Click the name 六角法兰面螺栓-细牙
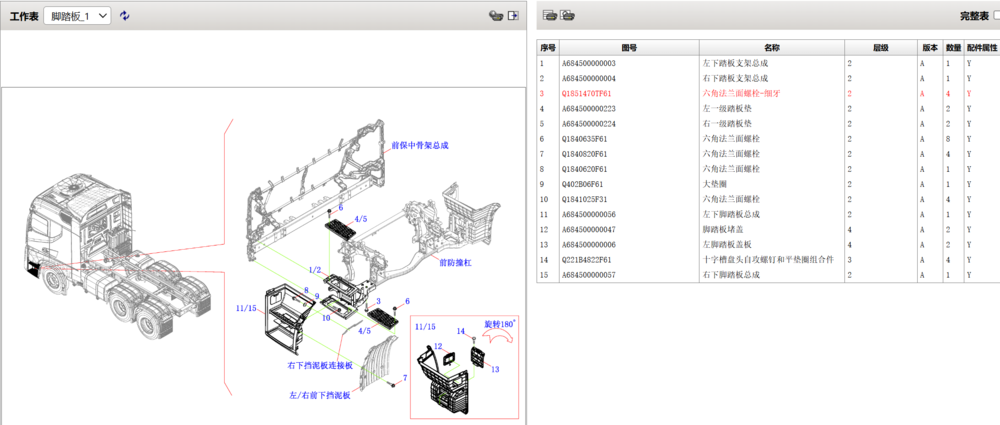This screenshot has width=1000, height=425. tap(741, 94)
